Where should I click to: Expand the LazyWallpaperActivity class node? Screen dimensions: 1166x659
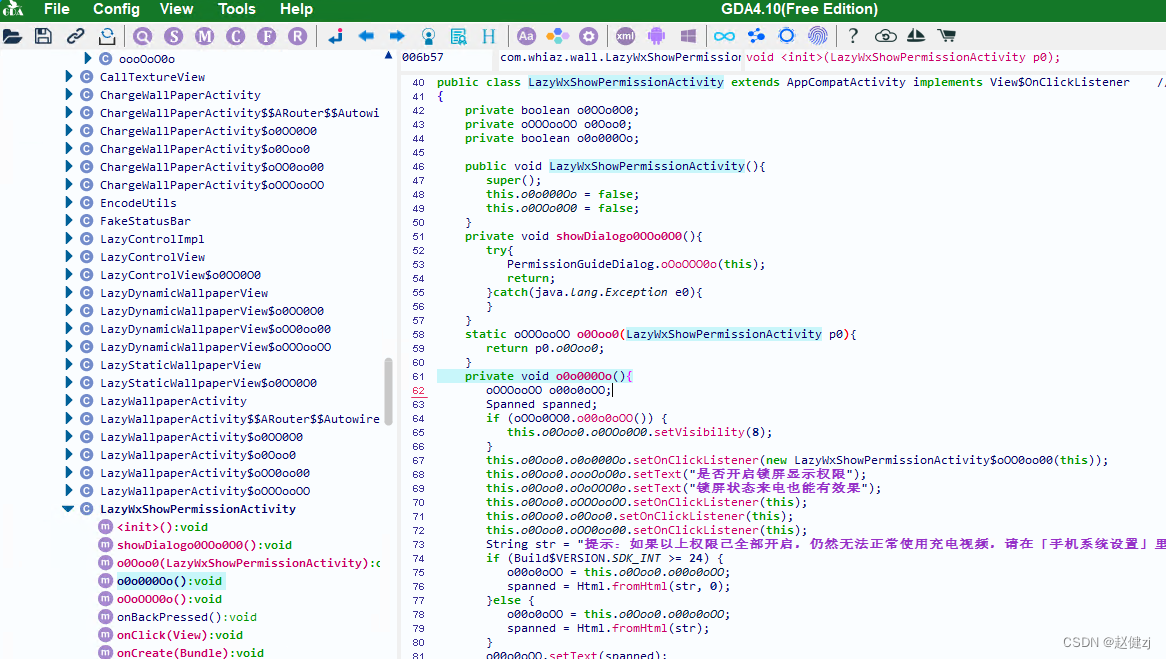[68, 400]
